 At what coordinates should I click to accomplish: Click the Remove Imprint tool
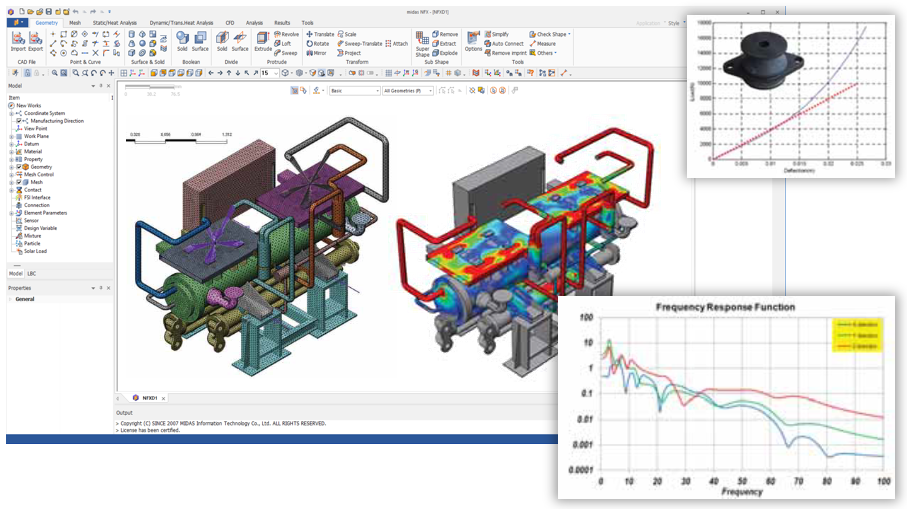[x=506, y=53]
